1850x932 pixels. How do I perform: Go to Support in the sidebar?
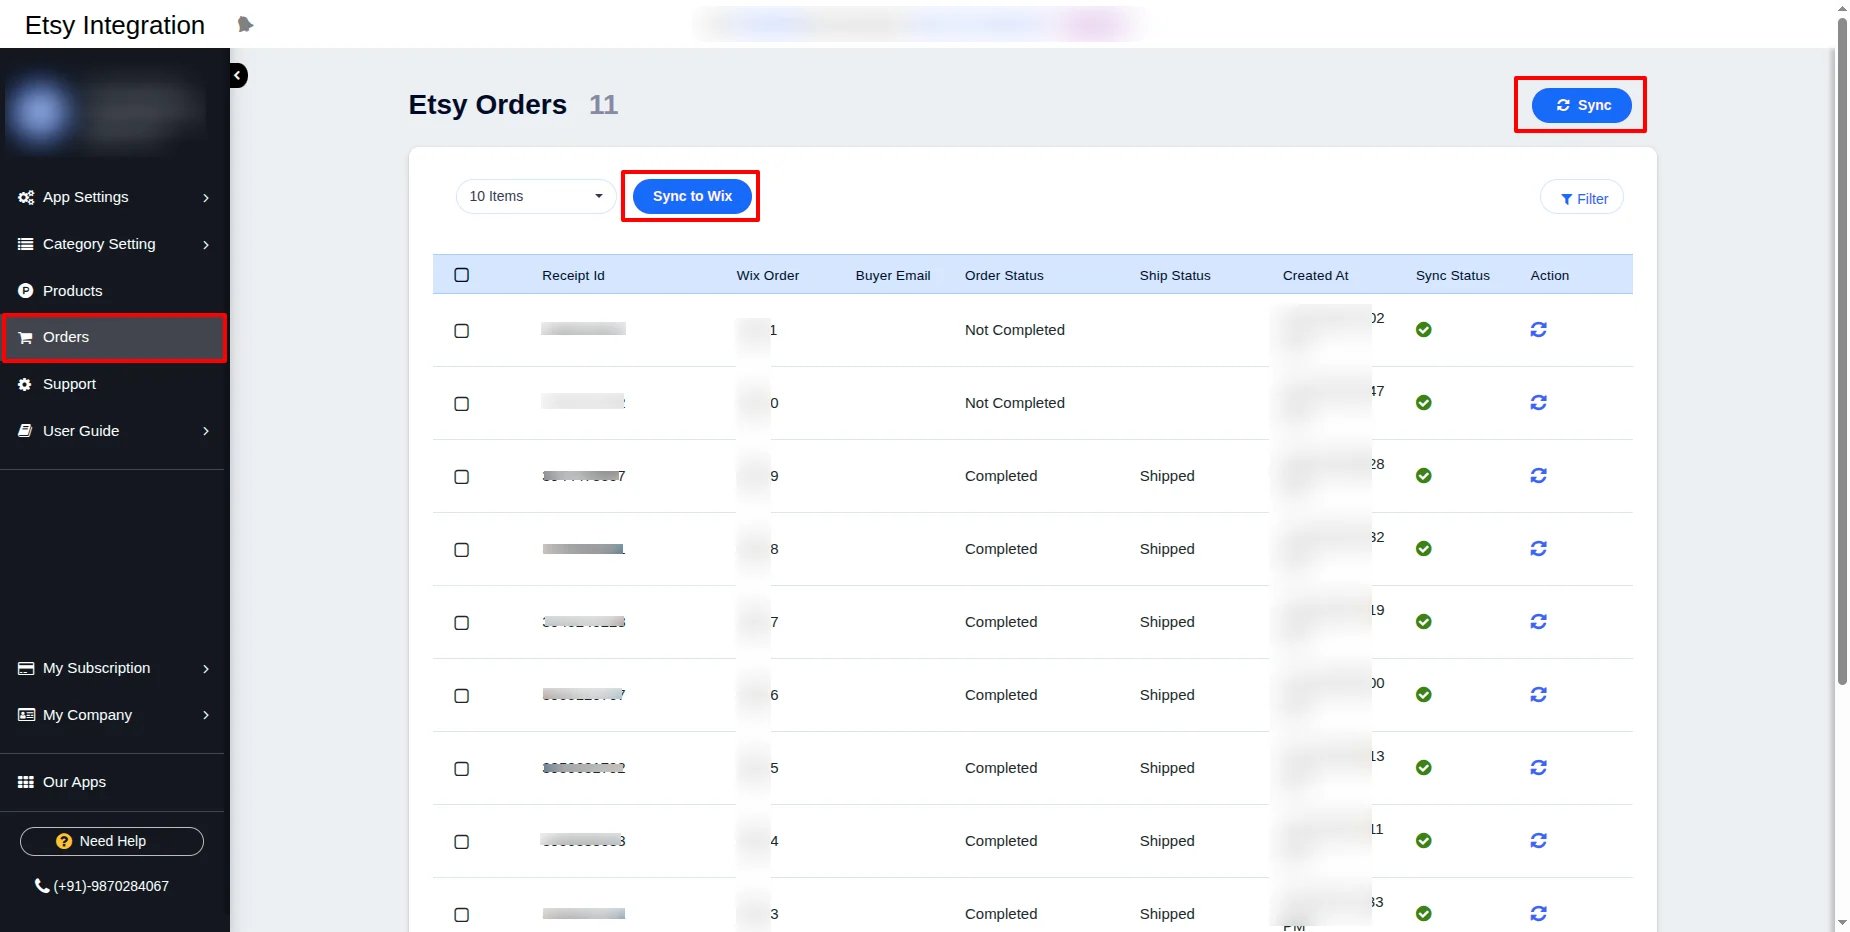[69, 384]
